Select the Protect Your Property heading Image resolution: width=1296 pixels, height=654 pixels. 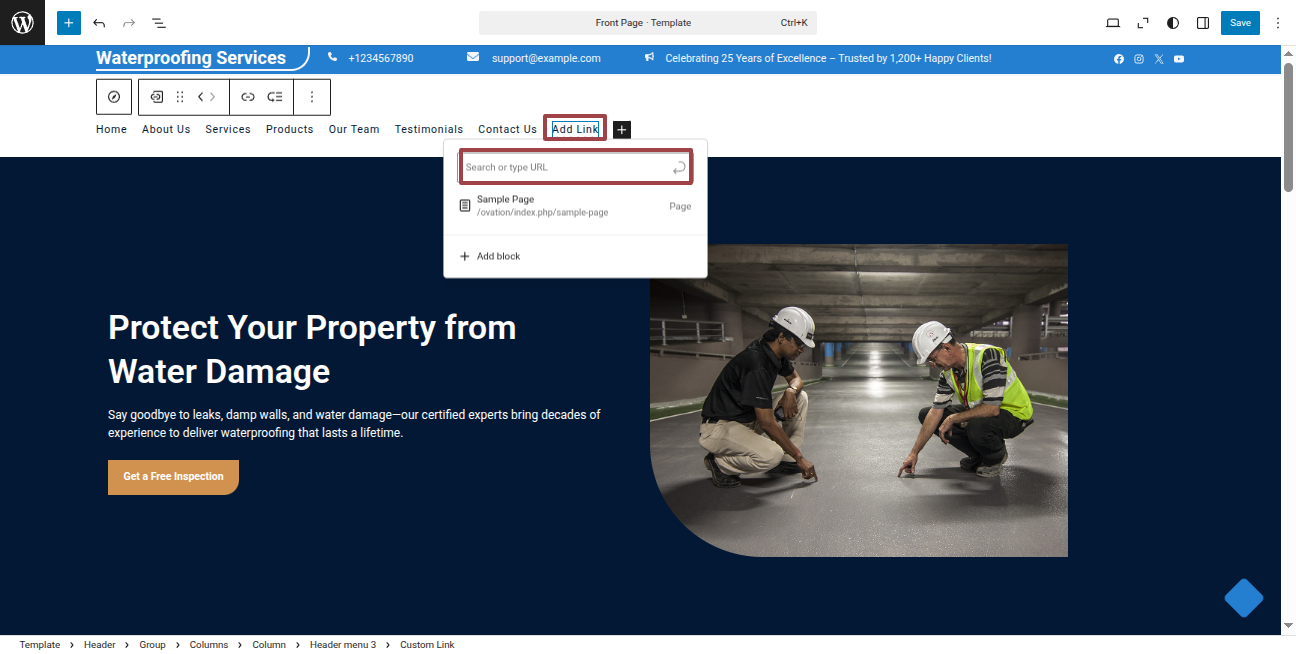312,349
